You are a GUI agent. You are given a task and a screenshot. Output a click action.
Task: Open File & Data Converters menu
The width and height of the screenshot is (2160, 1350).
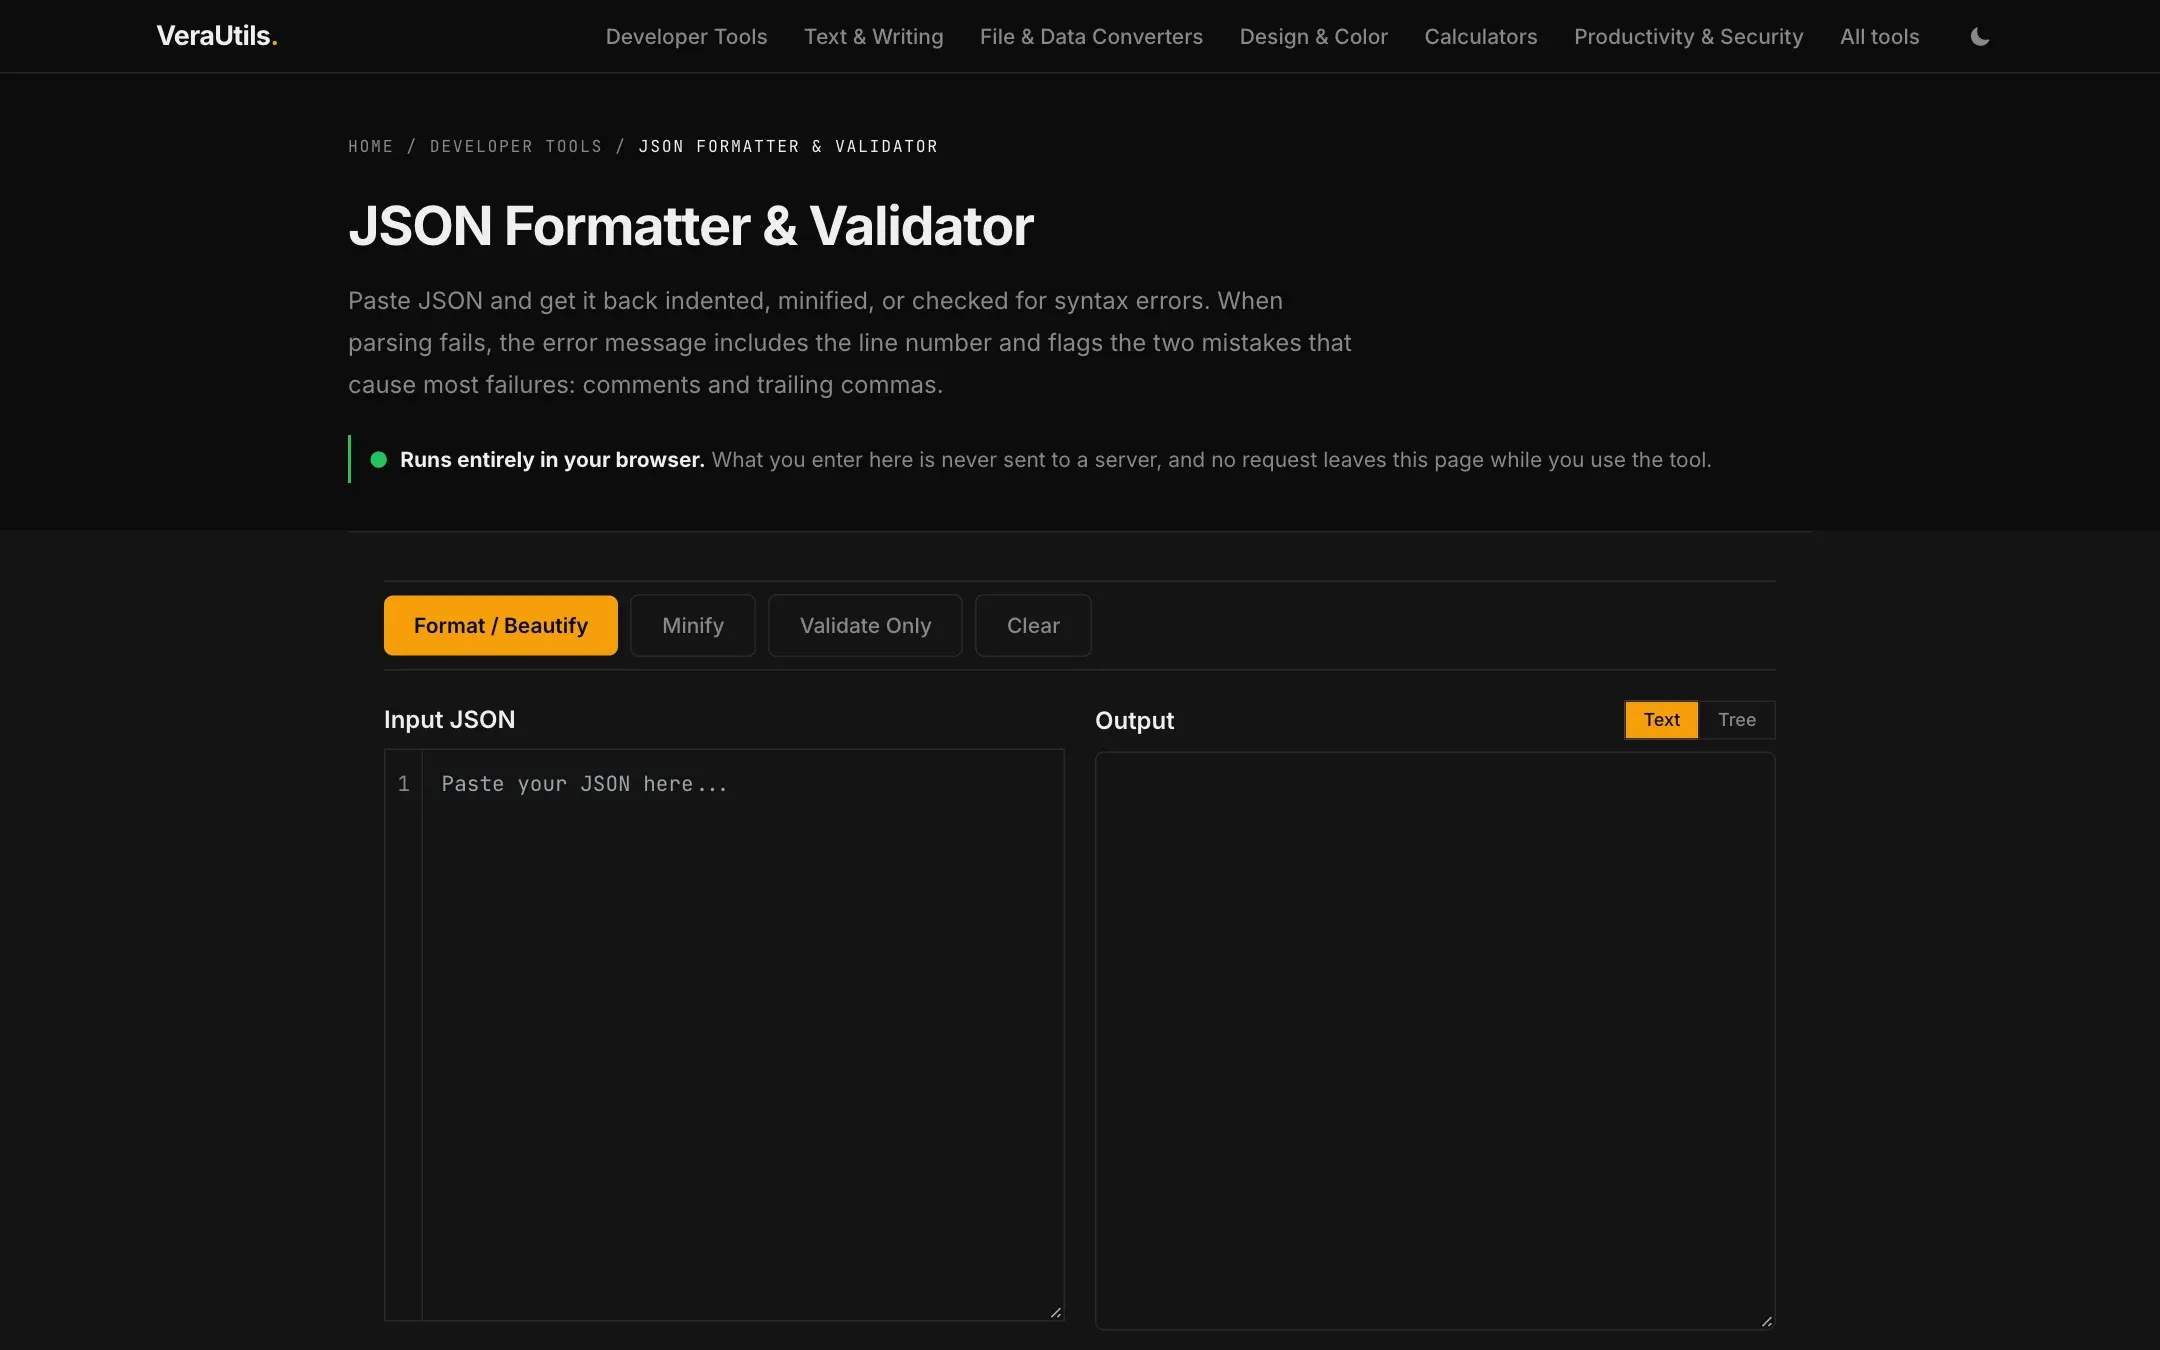tap(1091, 37)
